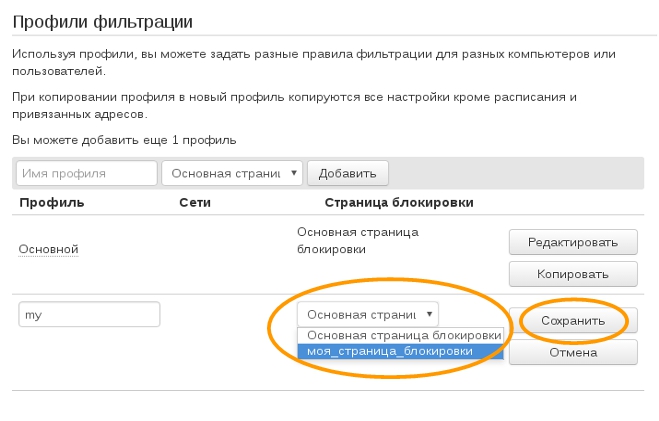Image resolution: width=659 pixels, height=421 pixels.
Task: Click the arrow on the 'my' row dropdown
Action: point(429,314)
